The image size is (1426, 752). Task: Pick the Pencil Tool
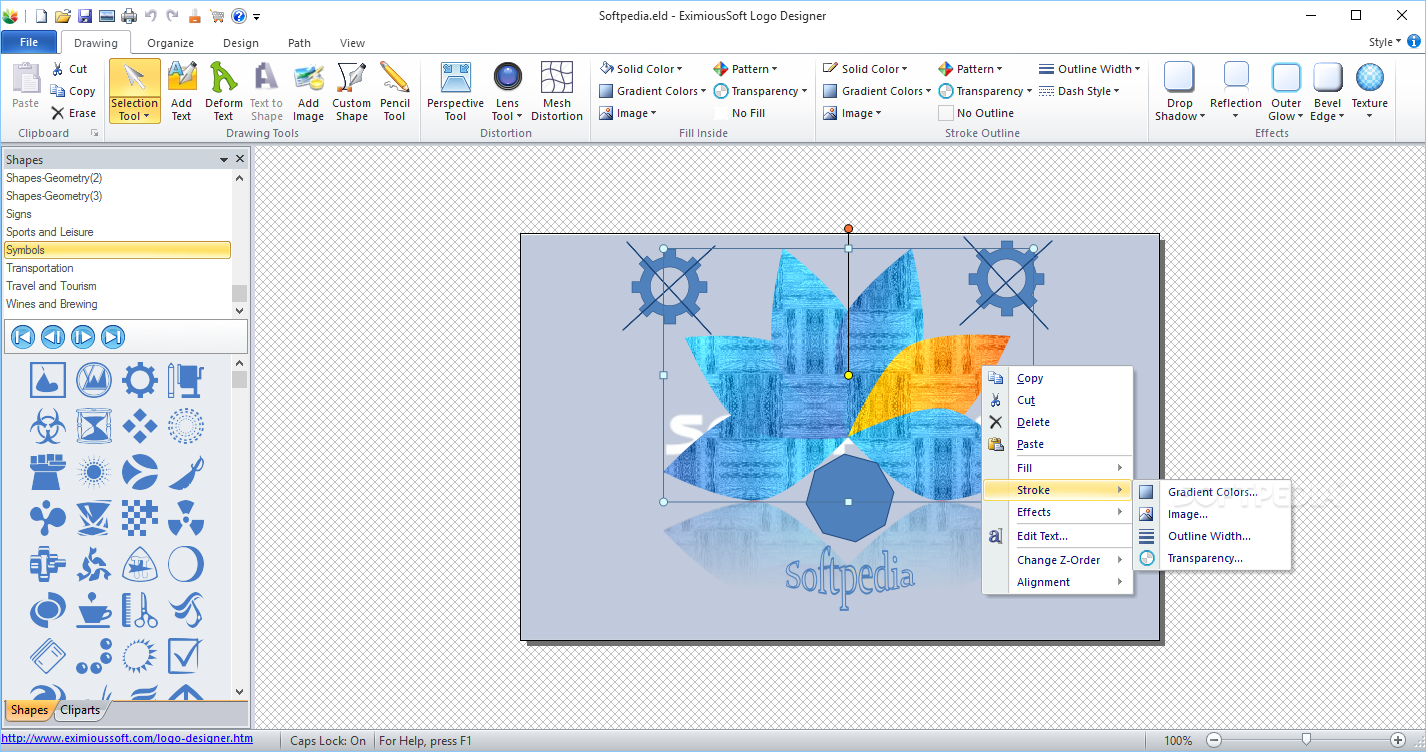pyautogui.click(x=395, y=92)
